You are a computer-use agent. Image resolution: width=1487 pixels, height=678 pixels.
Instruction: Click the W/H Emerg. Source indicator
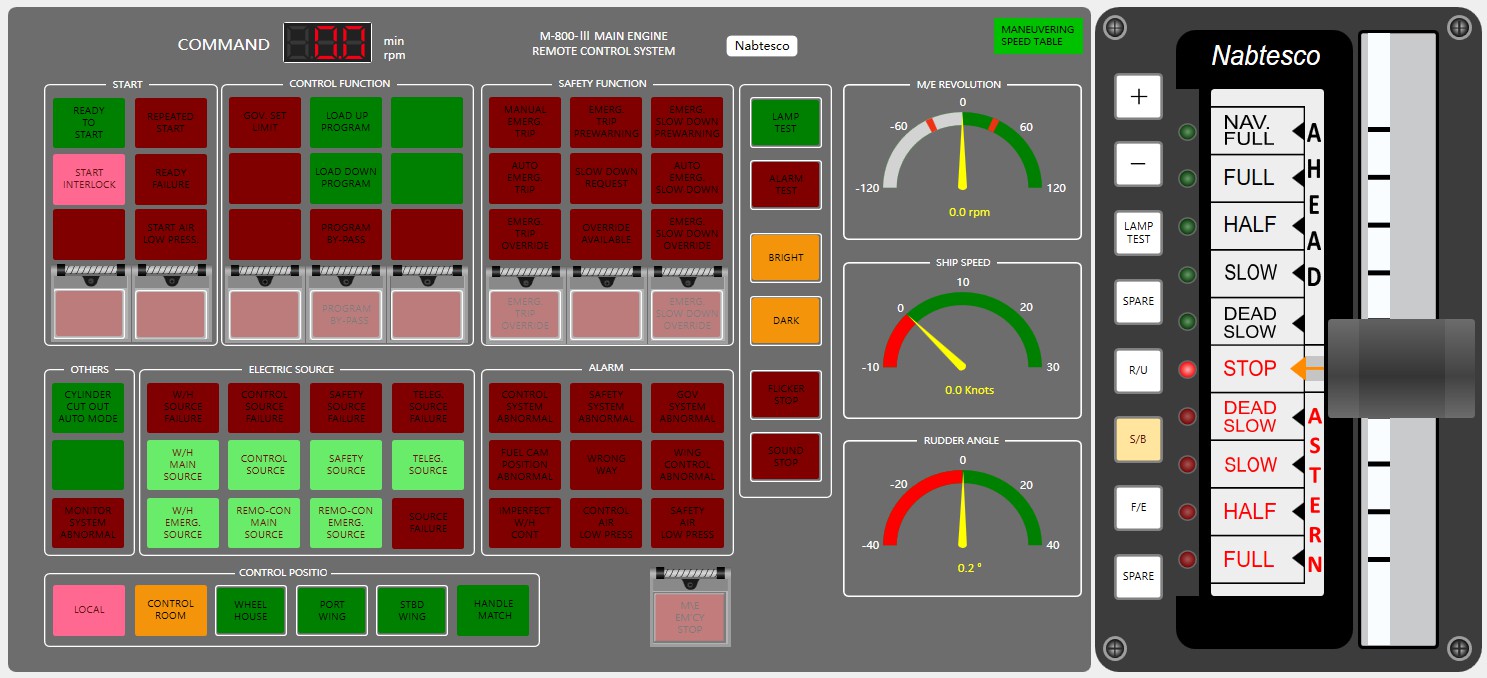[x=183, y=523]
